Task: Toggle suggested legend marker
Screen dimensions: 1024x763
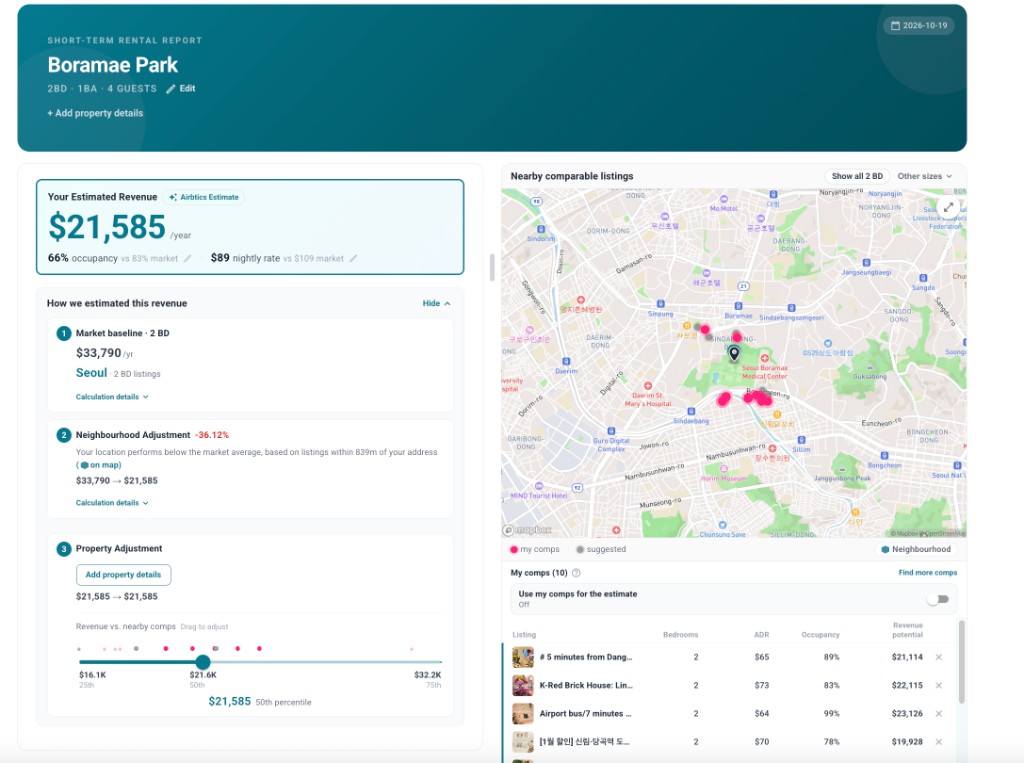Action: 580,549
